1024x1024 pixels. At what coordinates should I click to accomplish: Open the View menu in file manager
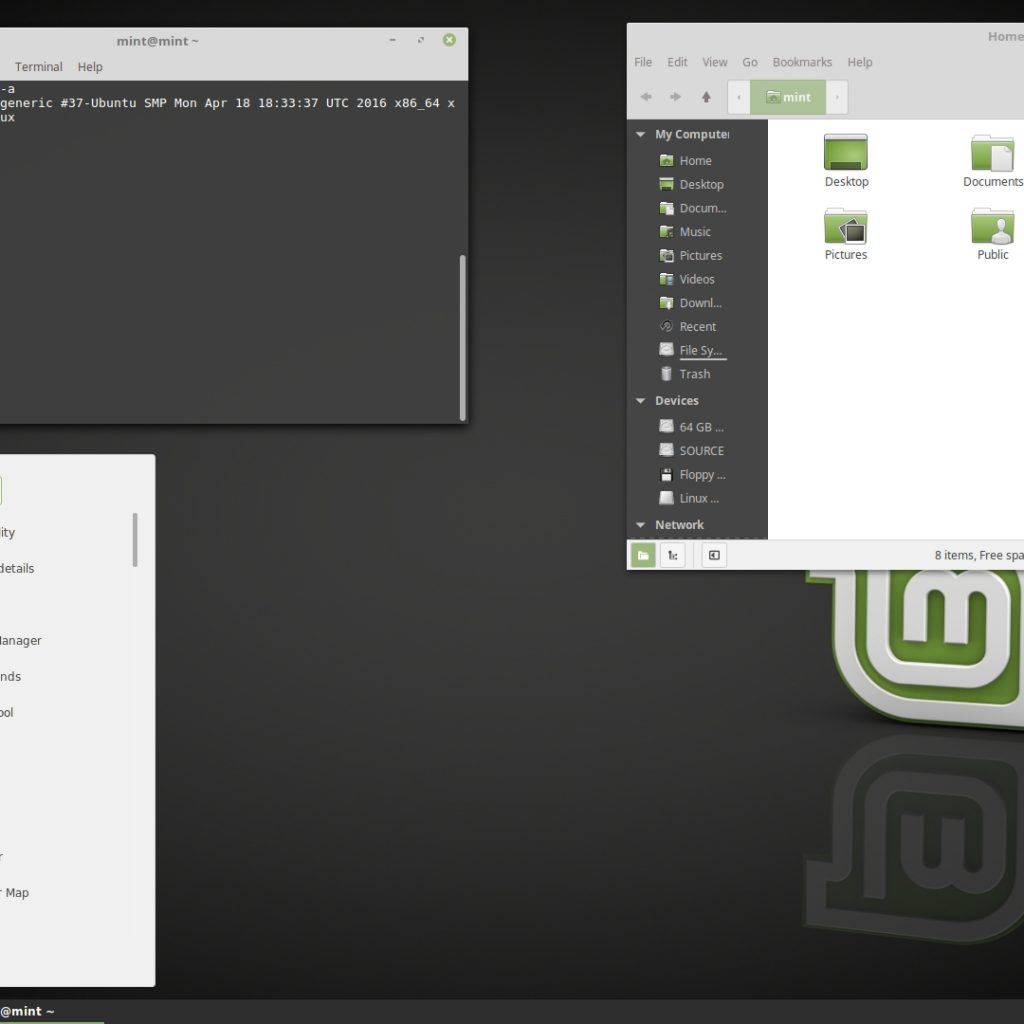(714, 62)
